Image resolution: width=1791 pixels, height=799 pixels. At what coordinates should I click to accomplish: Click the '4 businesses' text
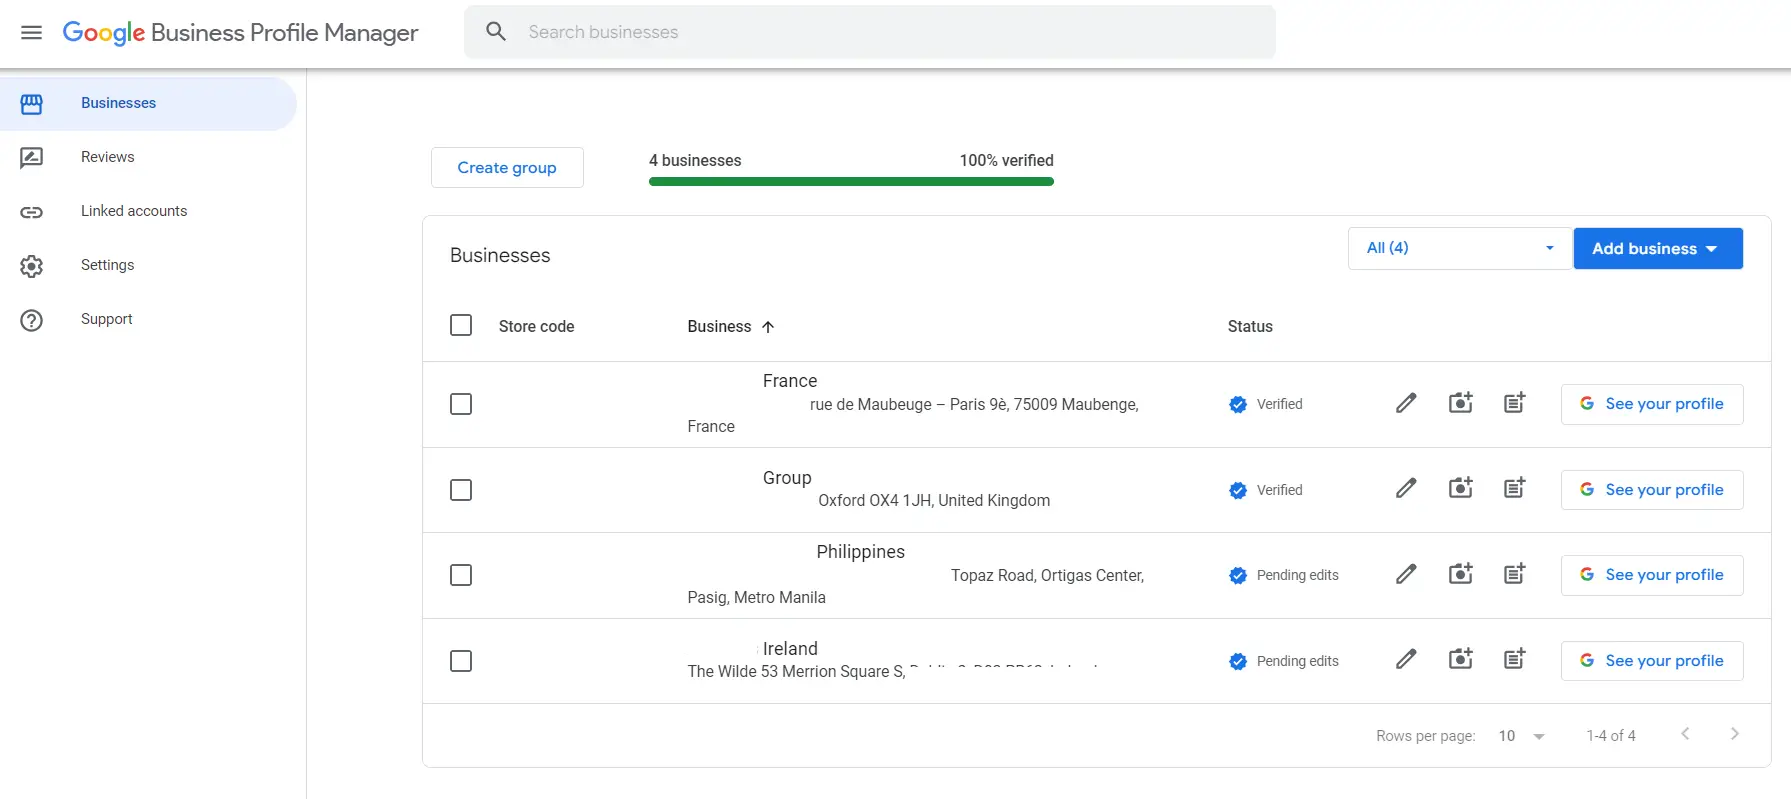coord(695,160)
